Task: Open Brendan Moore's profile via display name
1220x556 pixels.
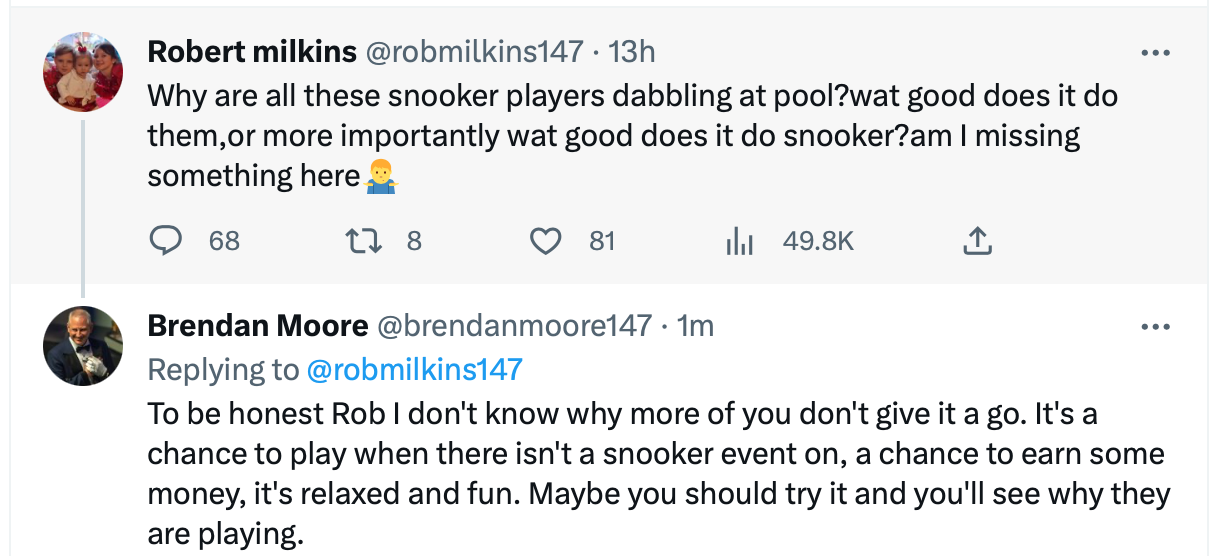Action: 258,326
